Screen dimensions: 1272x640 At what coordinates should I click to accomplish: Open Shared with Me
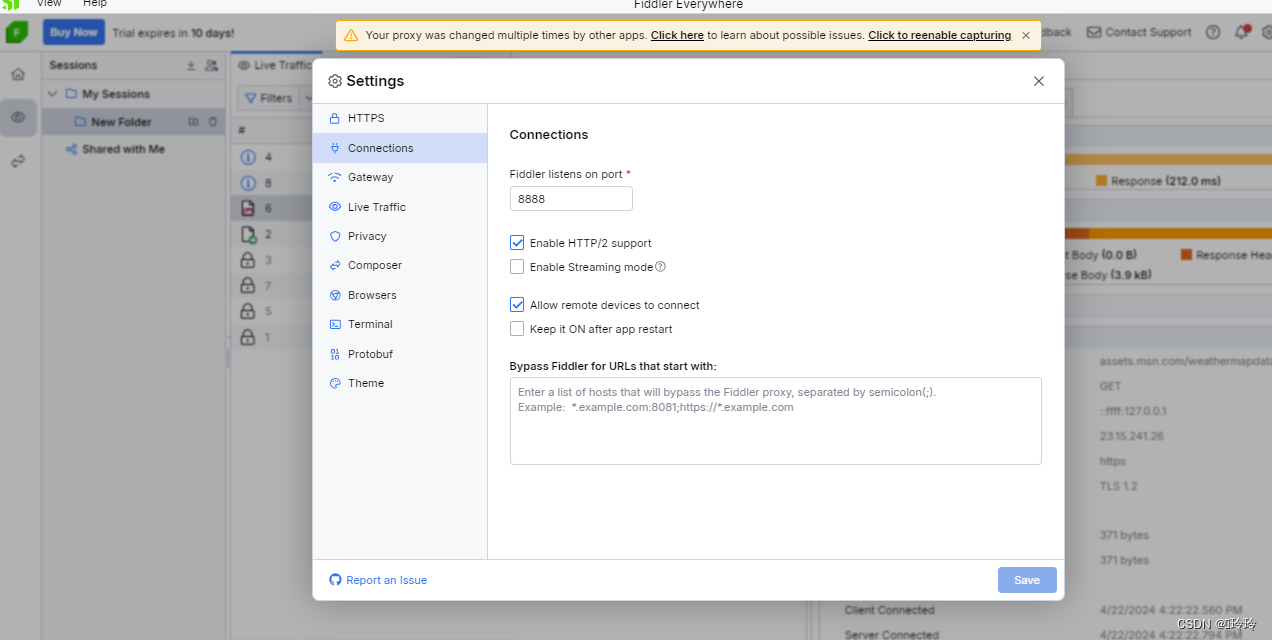(x=123, y=149)
